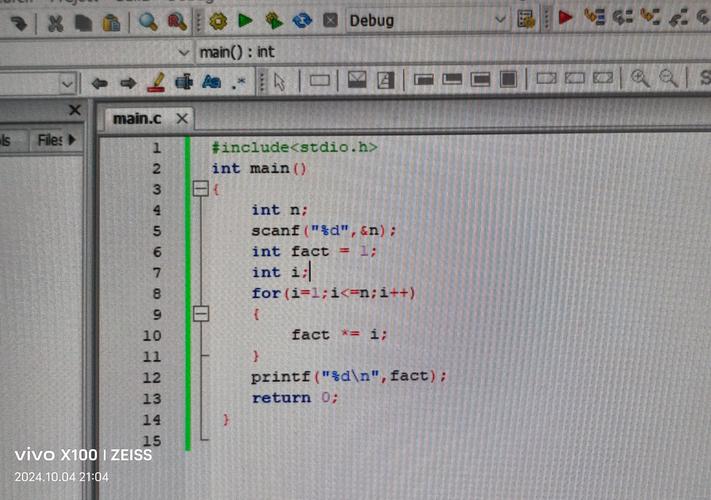Click the empty rectangle block icon
Screen dimensions: 711x500
[320, 81]
